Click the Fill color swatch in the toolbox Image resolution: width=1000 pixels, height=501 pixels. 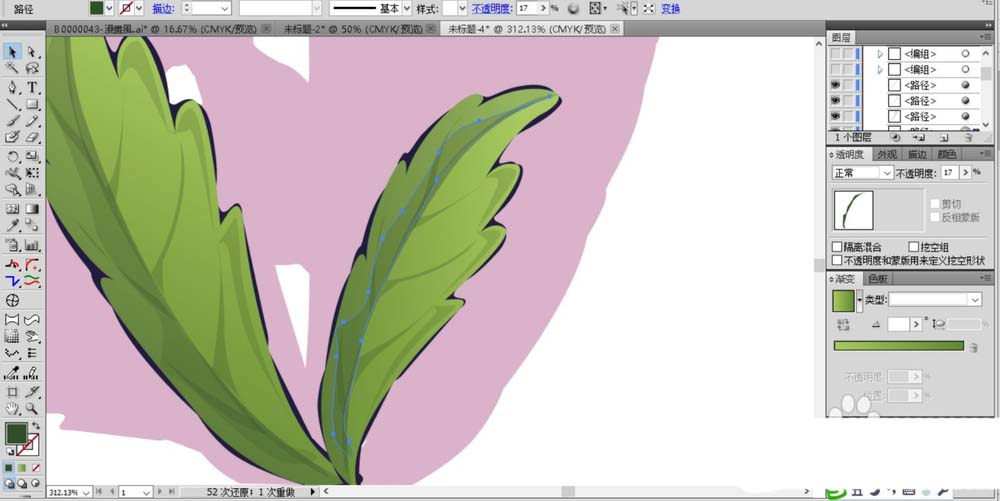tap(16, 434)
